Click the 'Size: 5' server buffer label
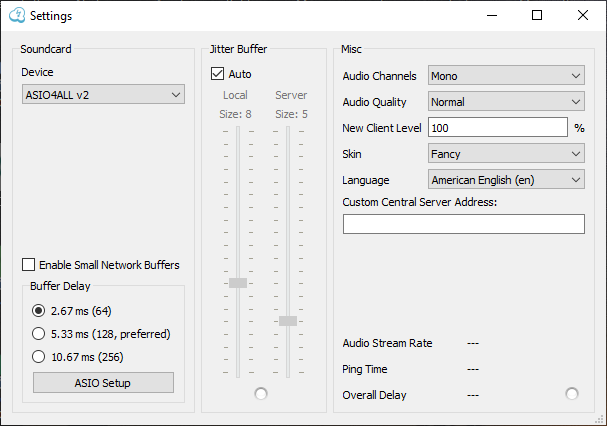 291,114
